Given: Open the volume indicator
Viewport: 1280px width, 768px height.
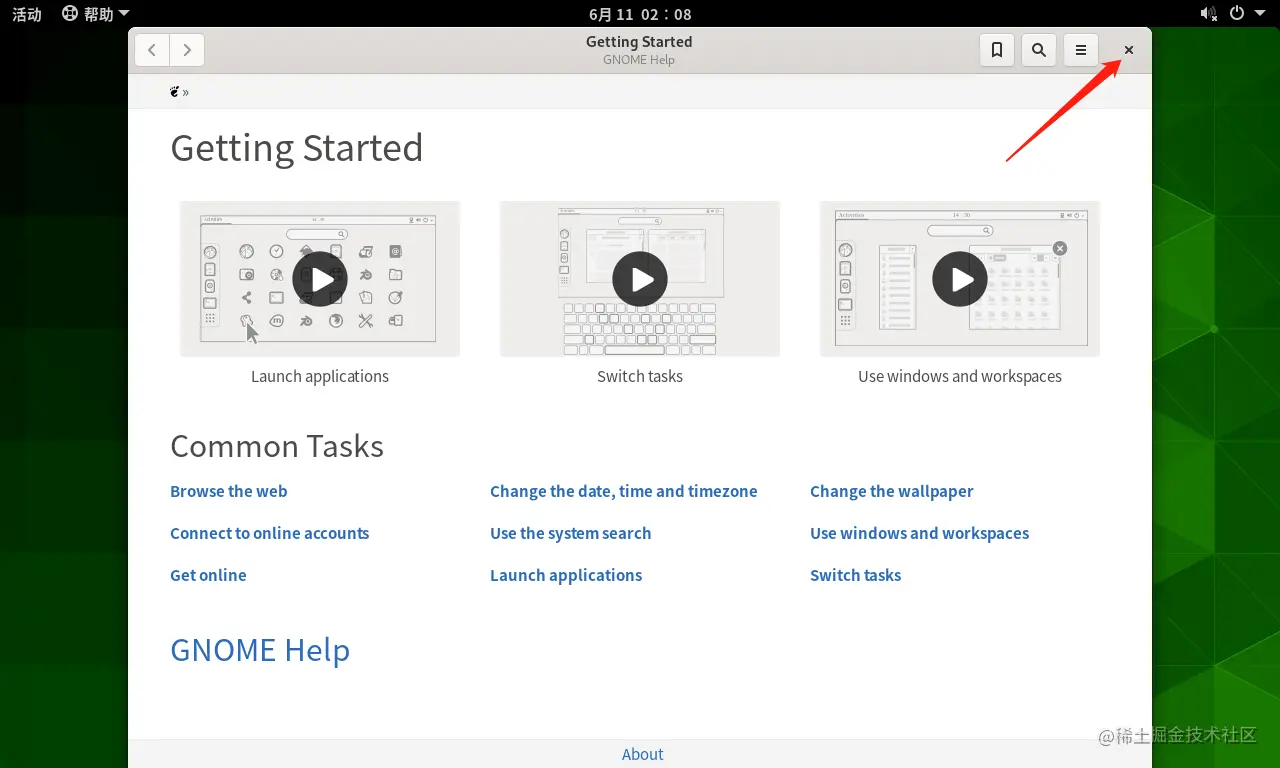Looking at the screenshot, I should pyautogui.click(x=1208, y=14).
